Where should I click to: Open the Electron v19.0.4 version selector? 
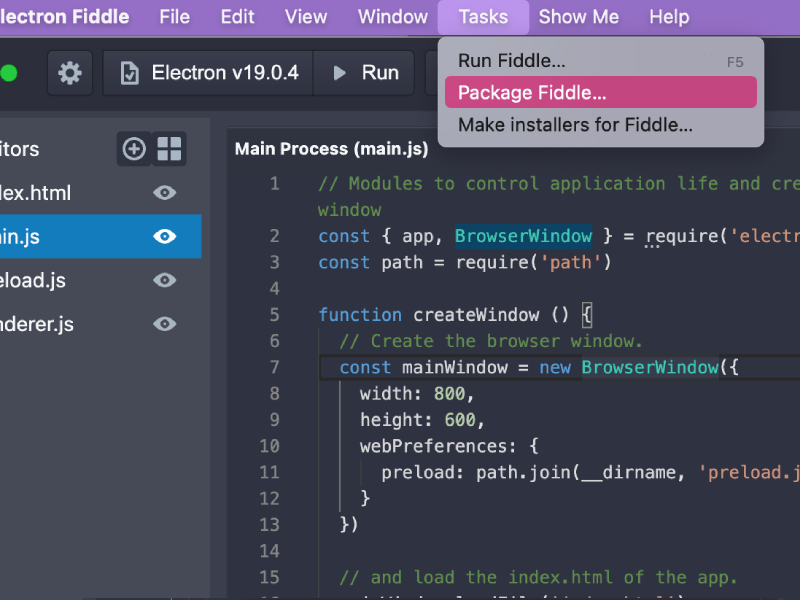click(208, 73)
